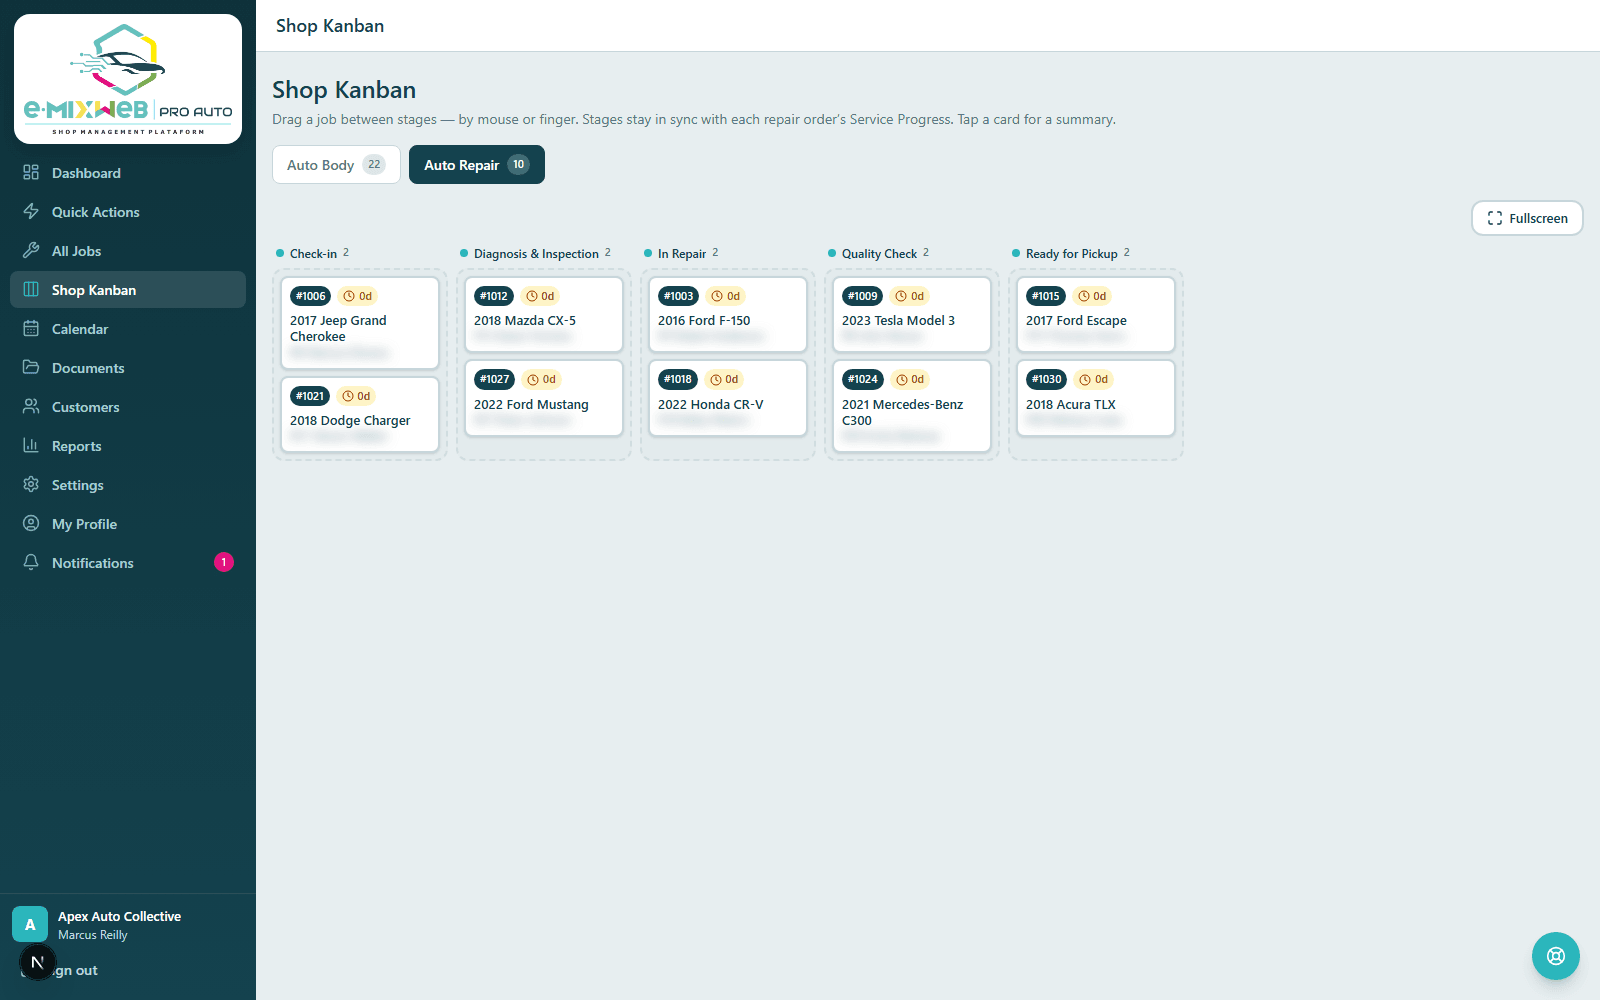Open the 2017 Jeep Grand Cherokee card

click(360, 323)
